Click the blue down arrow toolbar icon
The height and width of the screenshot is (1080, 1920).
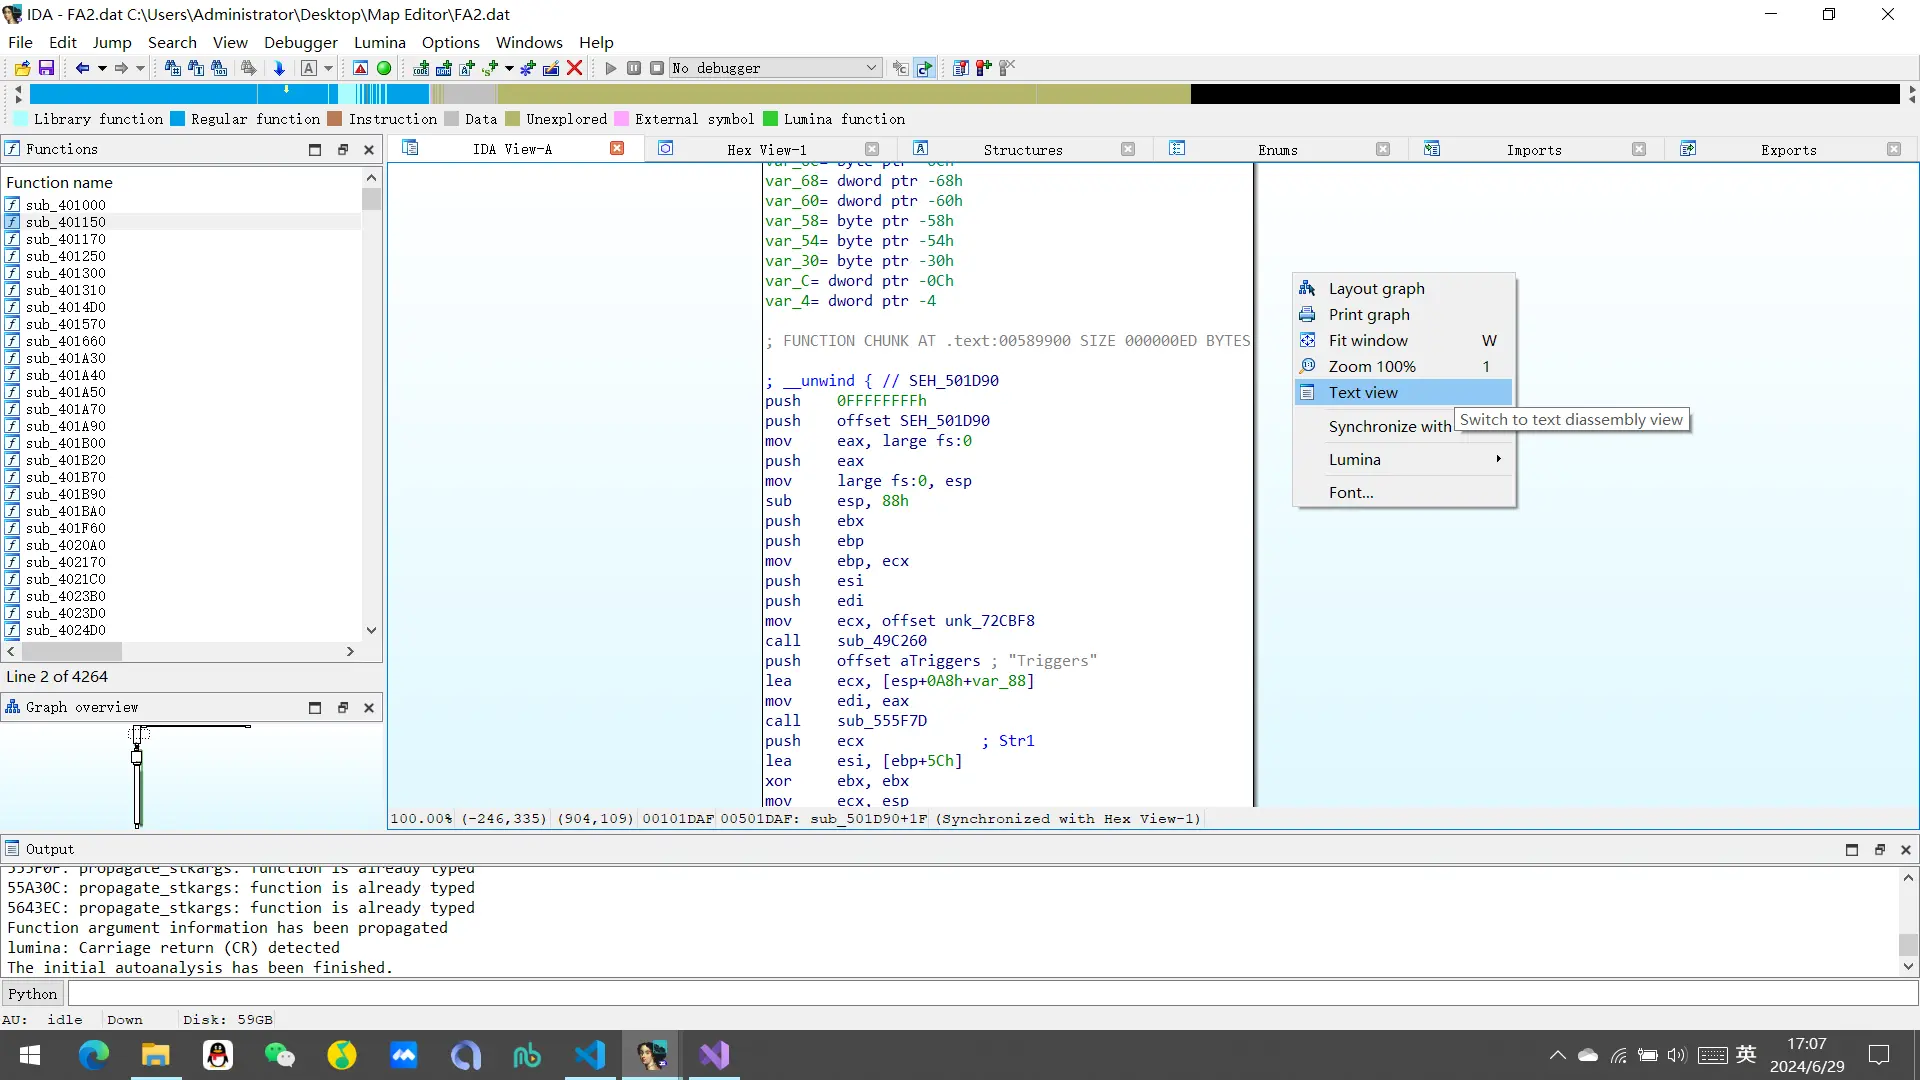[279, 68]
